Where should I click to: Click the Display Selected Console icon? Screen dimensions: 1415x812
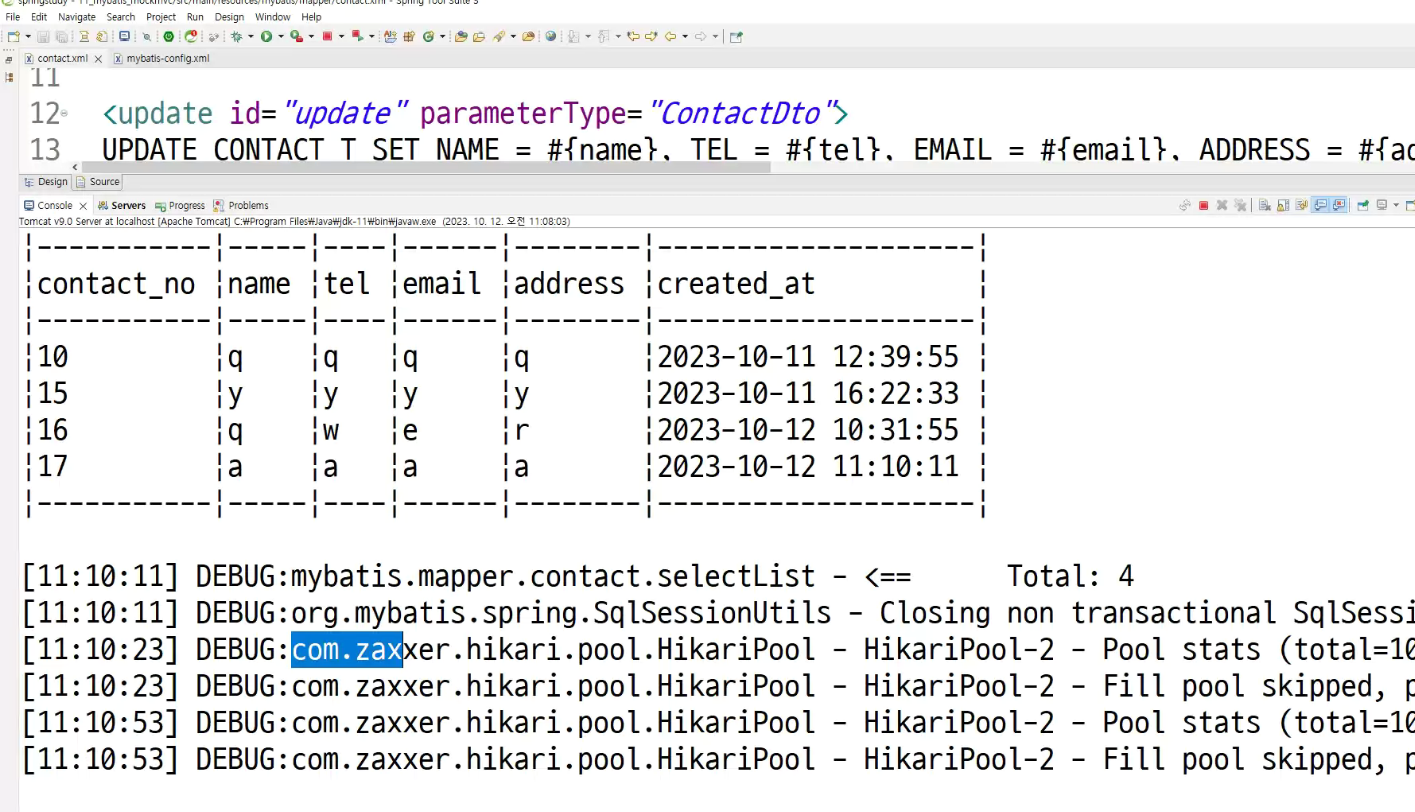[x=1382, y=205]
